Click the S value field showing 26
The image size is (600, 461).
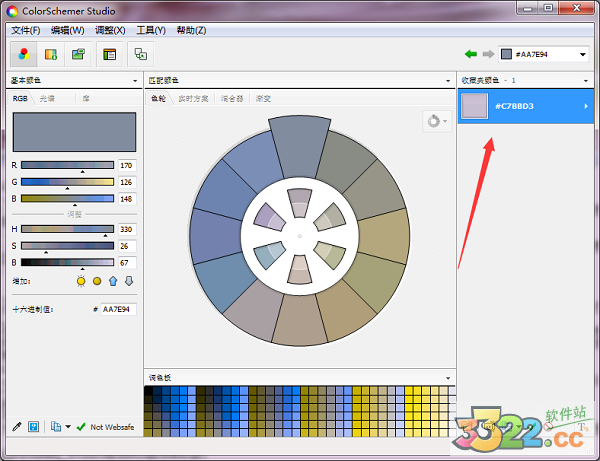tap(127, 246)
